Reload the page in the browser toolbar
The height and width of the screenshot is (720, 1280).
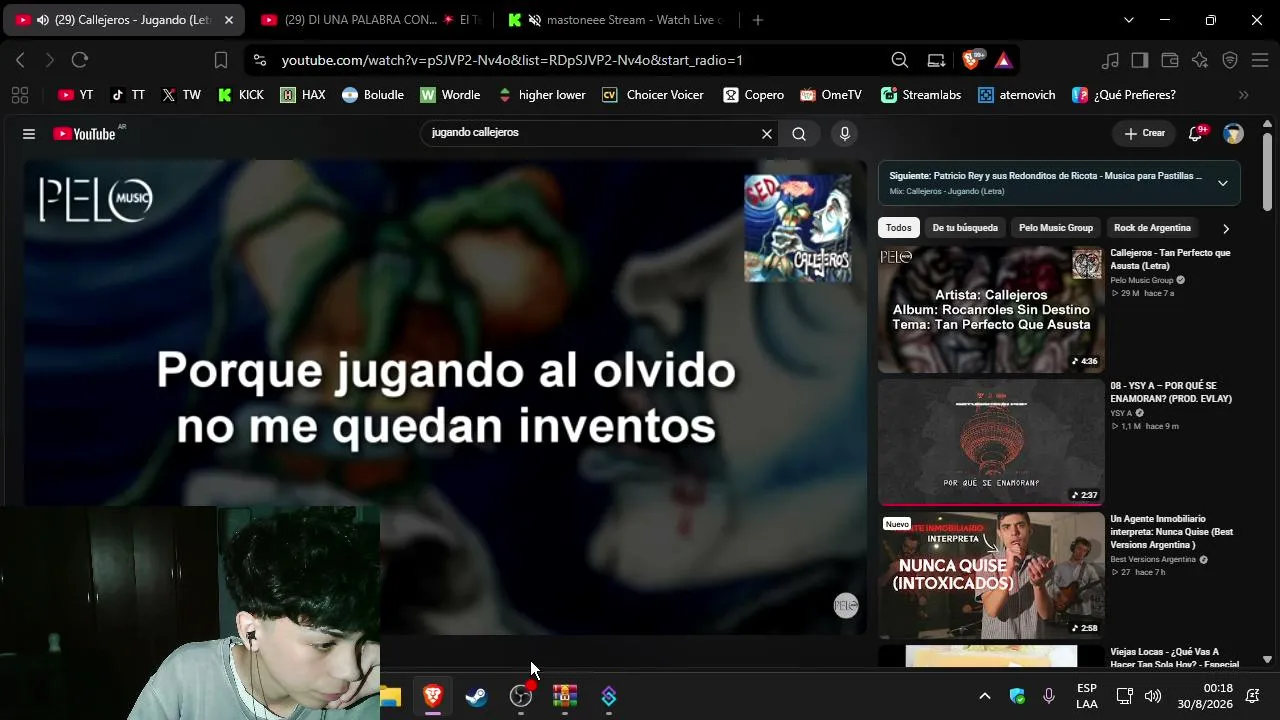[80, 60]
